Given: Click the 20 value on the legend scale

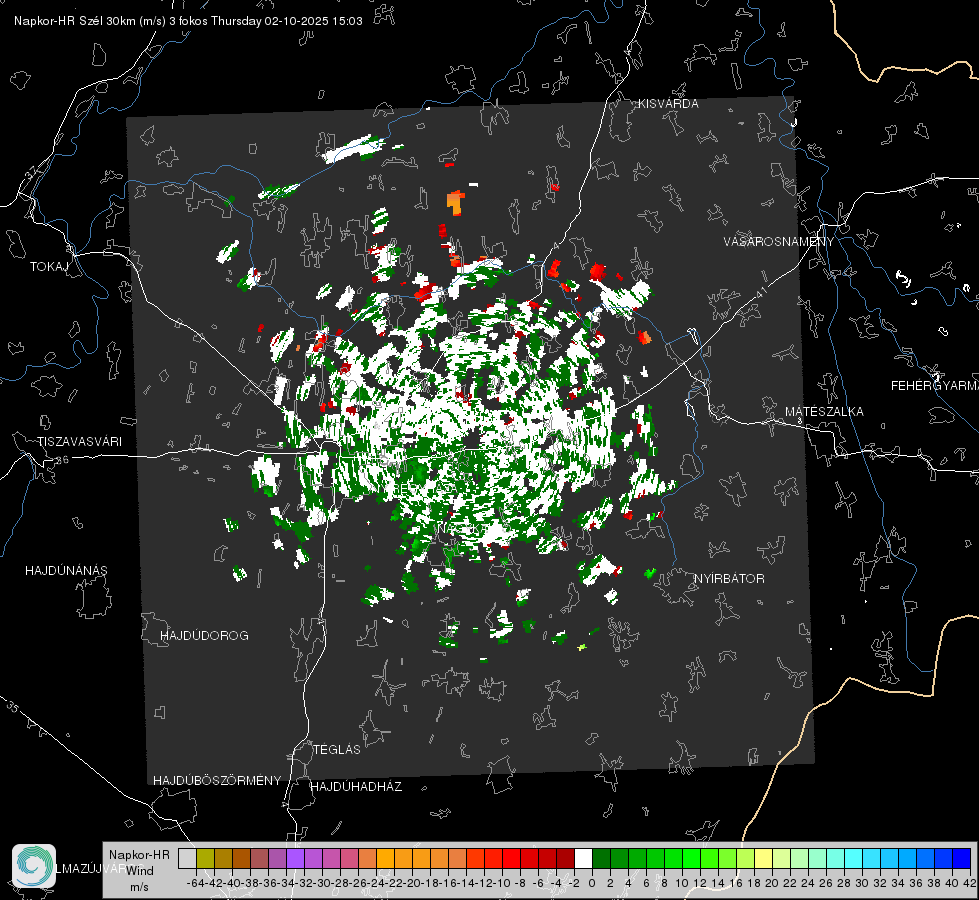Looking at the screenshot, I should pyautogui.click(x=772, y=883).
